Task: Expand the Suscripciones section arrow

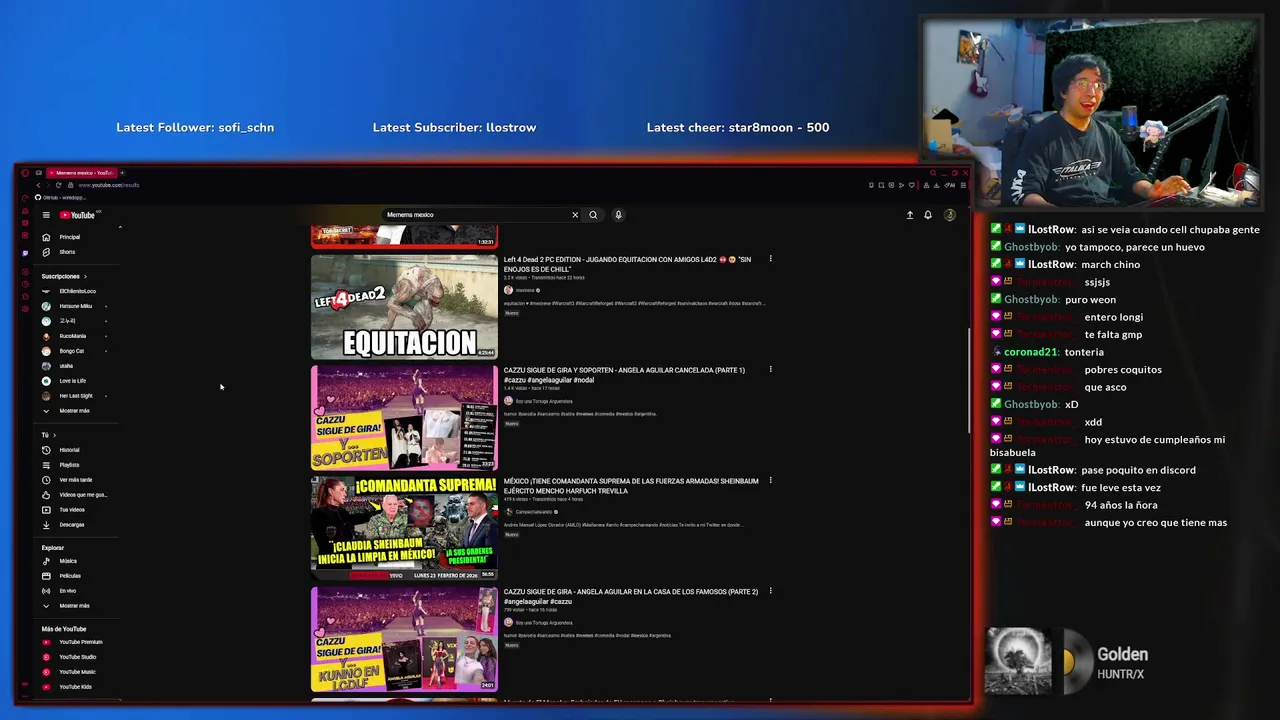Action: tap(85, 276)
